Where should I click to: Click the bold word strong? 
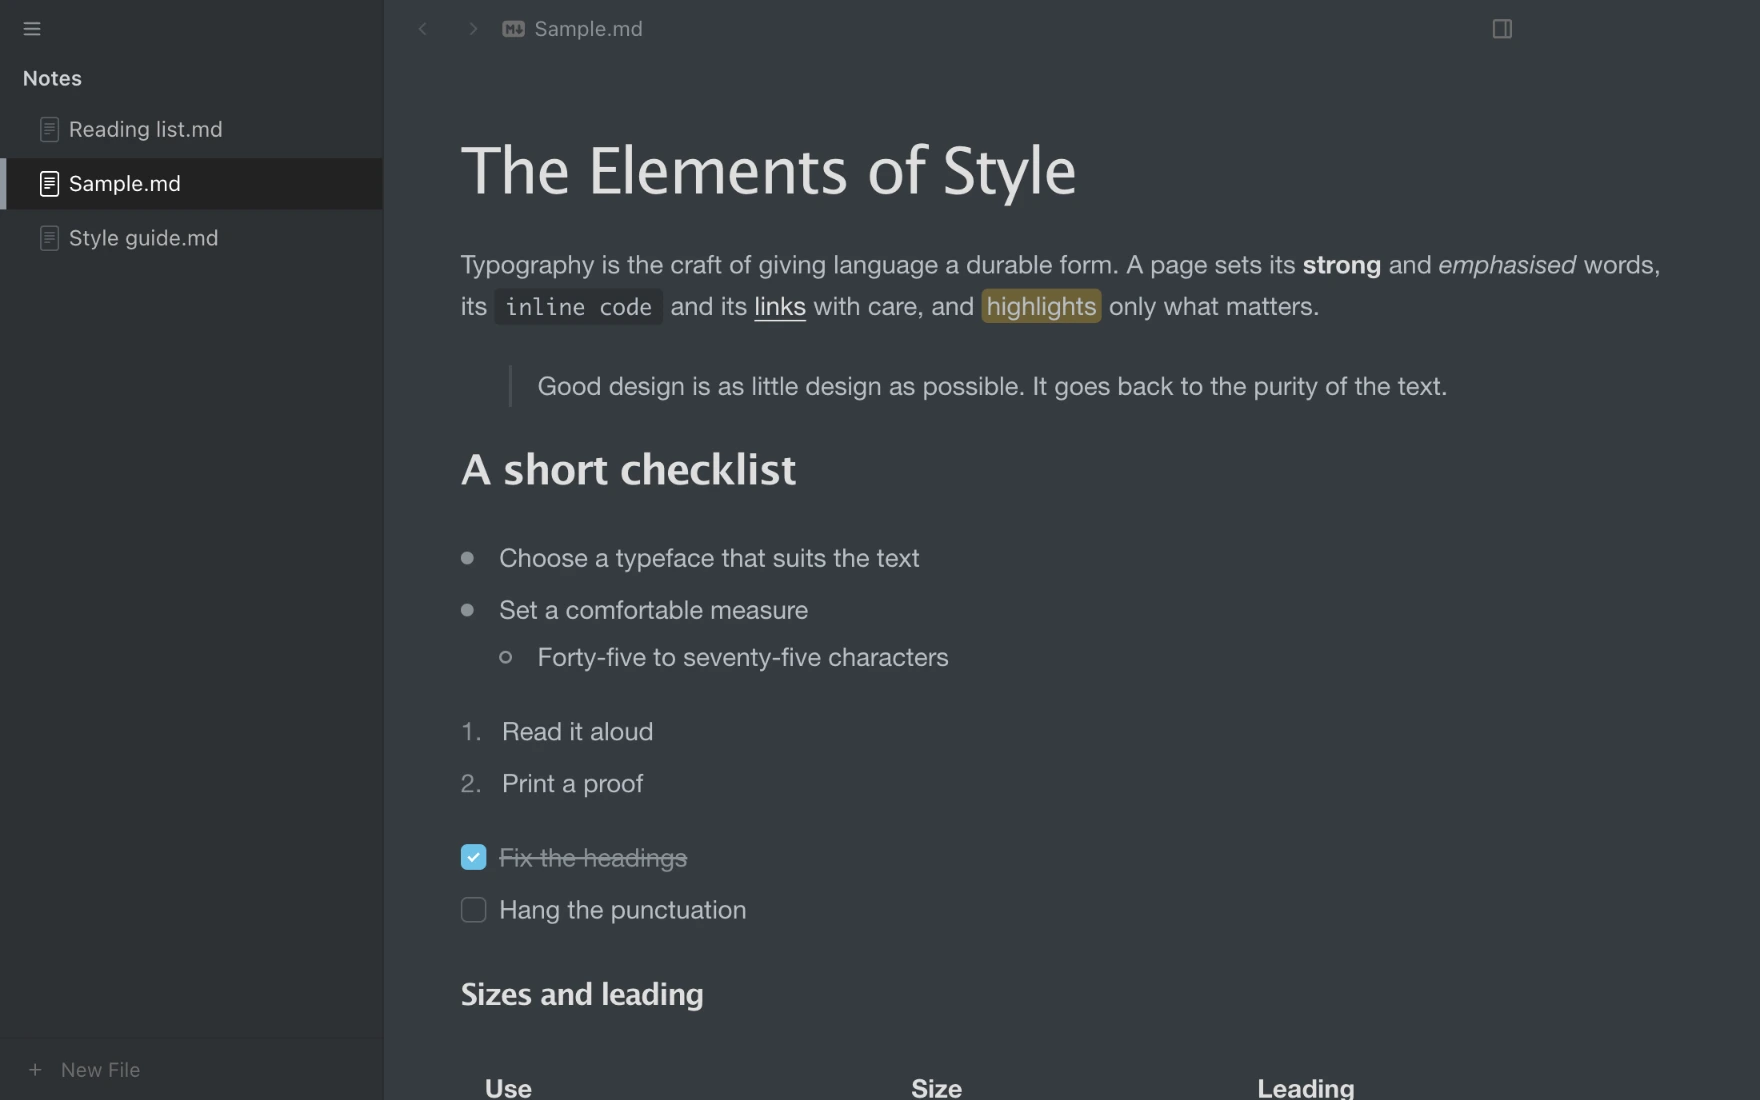click(x=1341, y=265)
